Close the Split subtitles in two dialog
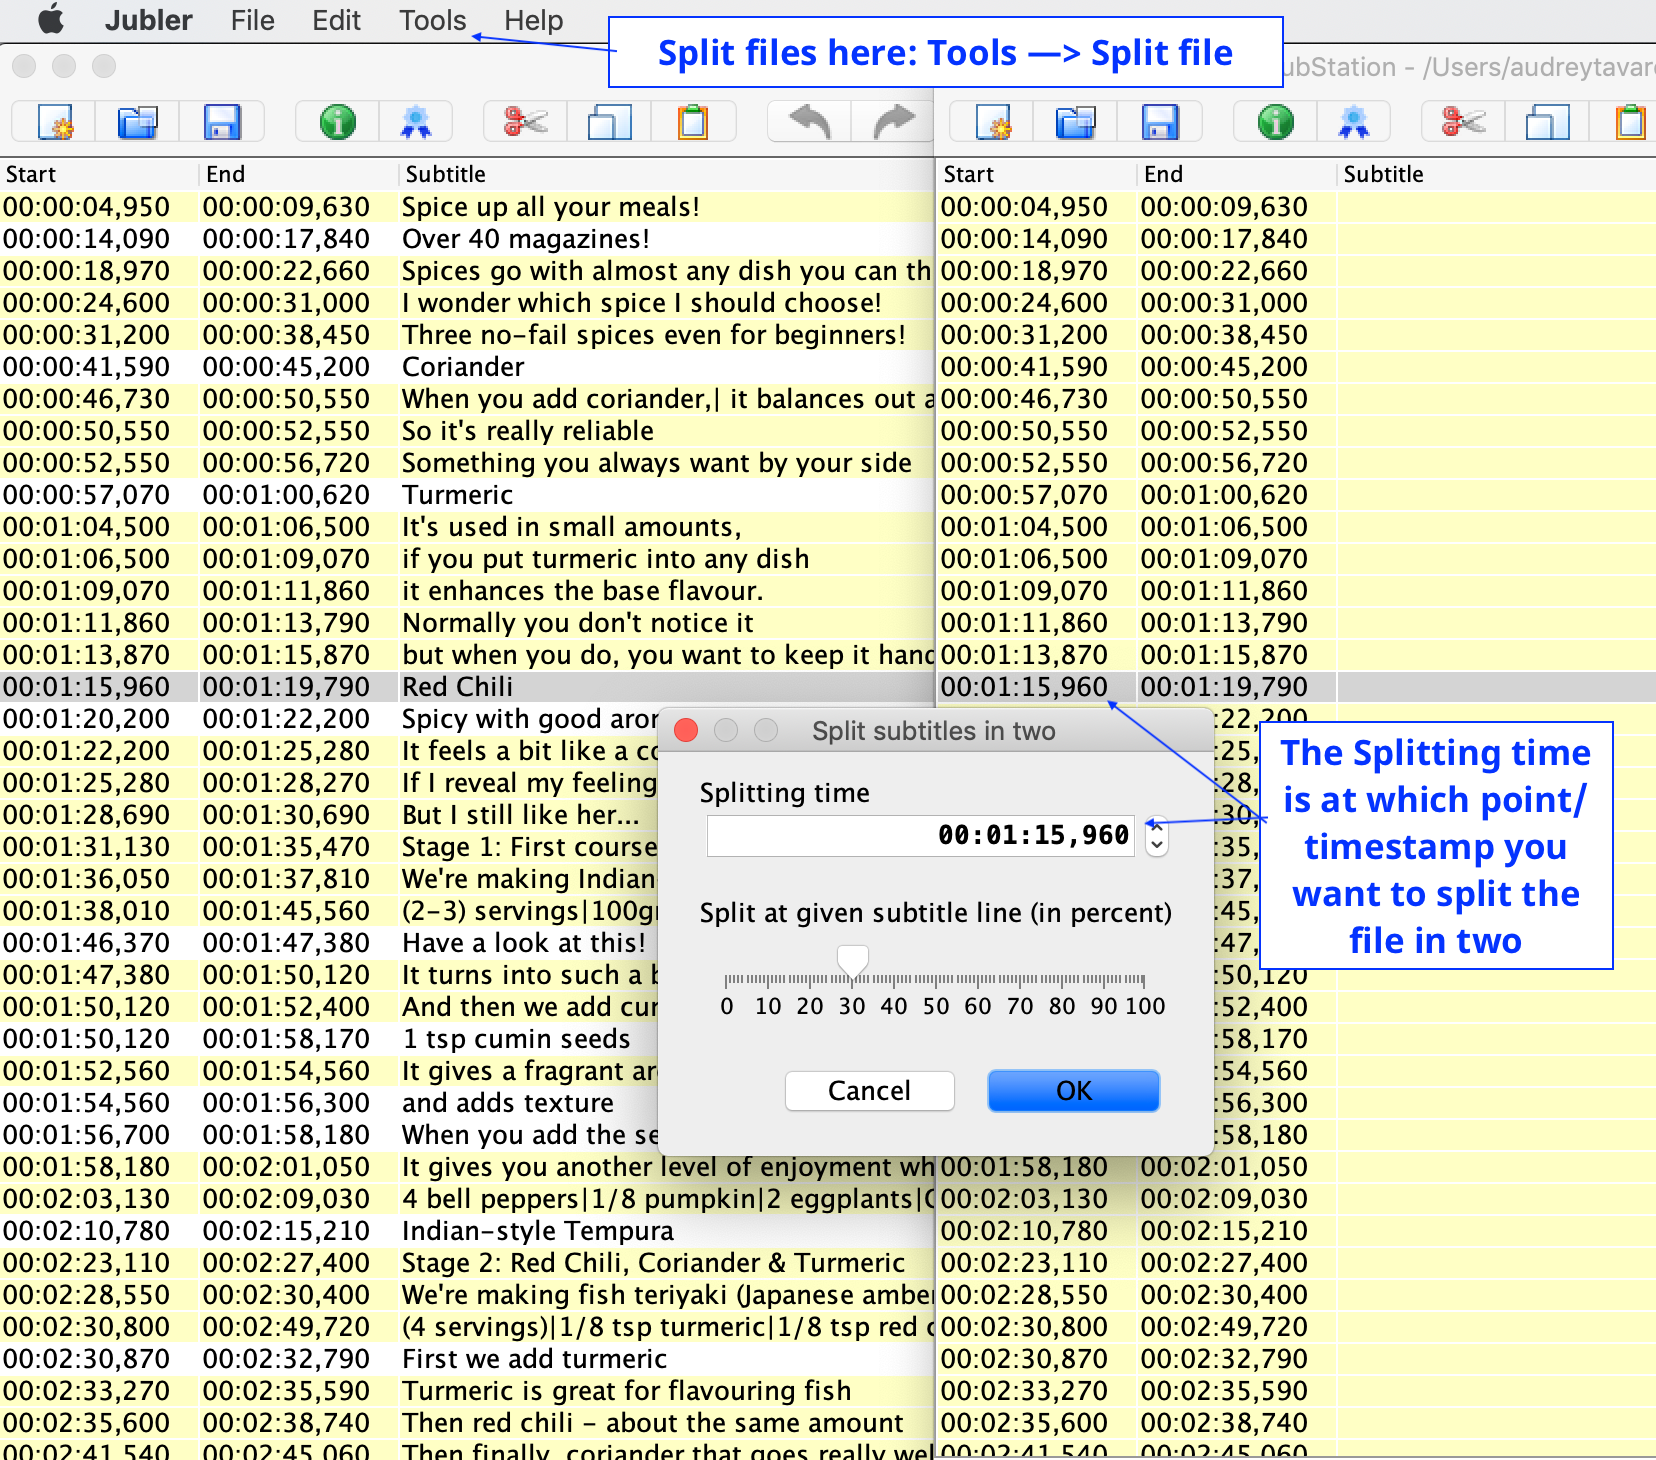The height and width of the screenshot is (1460, 1656). [686, 730]
